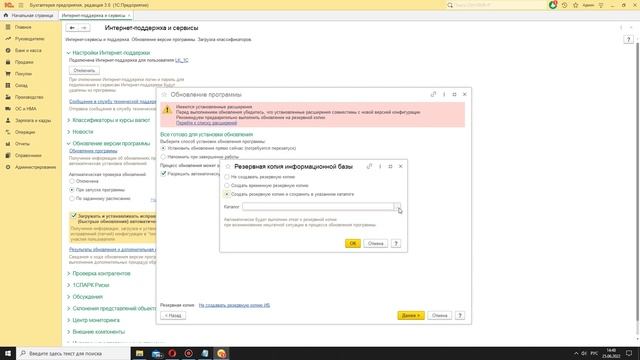Screen dimensions: 640x360
Task: Navigate back with the left arrow button
Action: pyautogui.click(x=72, y=28)
